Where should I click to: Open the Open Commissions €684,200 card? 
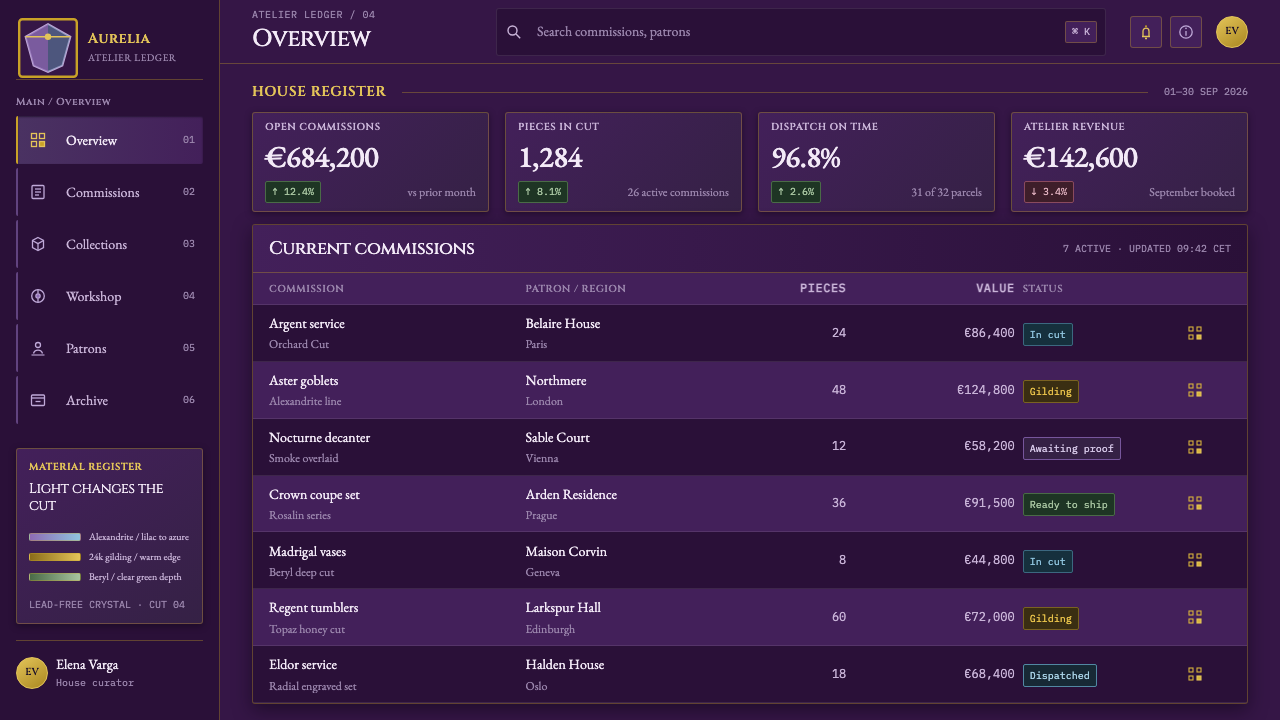click(x=370, y=162)
